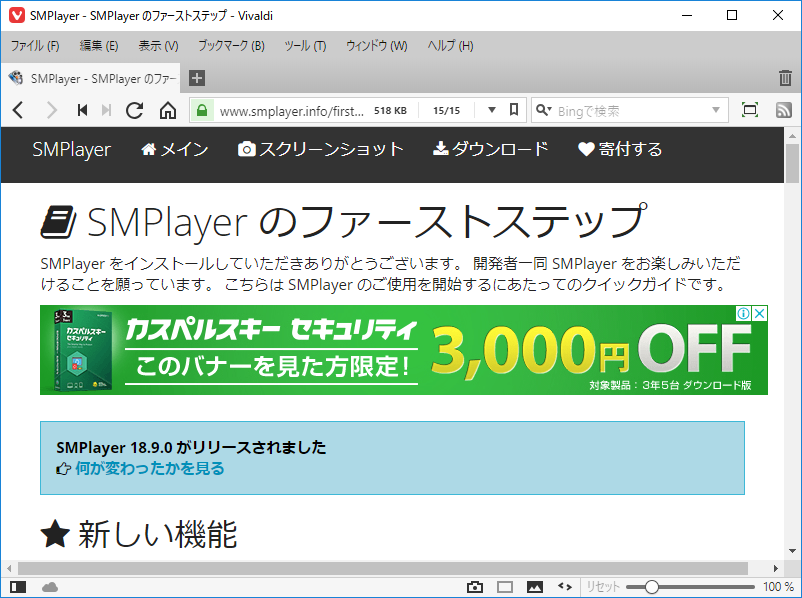Click the page capture frame icon in toolbar

click(750, 110)
